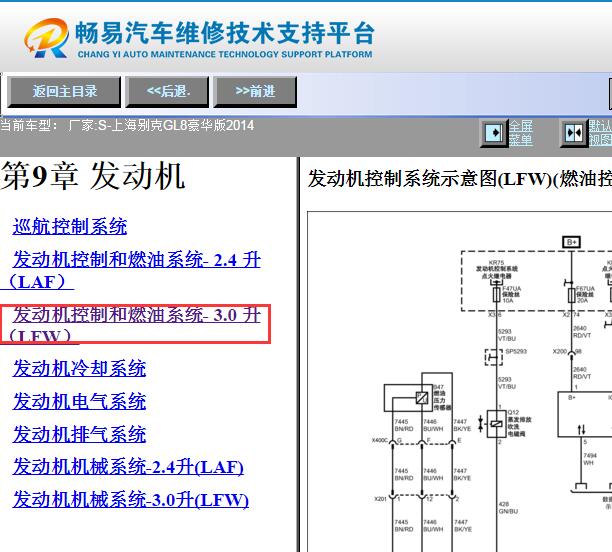Viewport: 612px width, 552px height.
Task: Go forward with the >>前进 button
Action: tap(255, 91)
